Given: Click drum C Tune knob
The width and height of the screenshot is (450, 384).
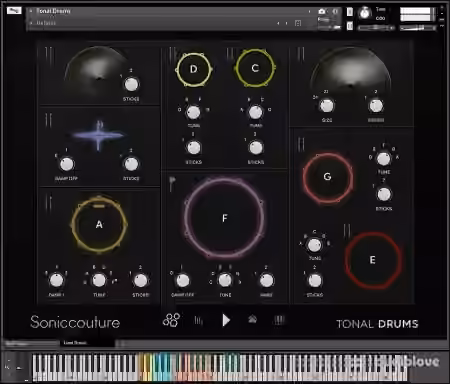Looking at the screenshot, I should point(256,112).
